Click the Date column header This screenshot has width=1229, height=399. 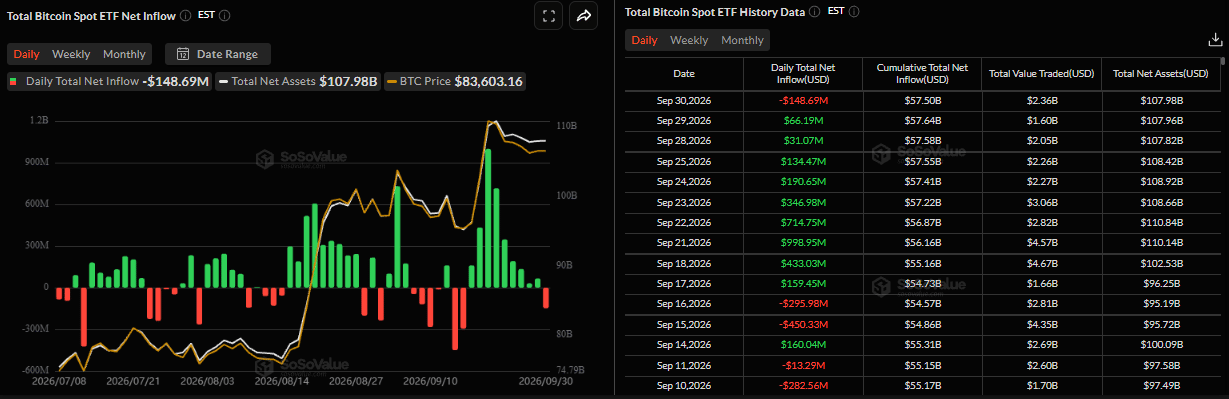click(684, 74)
